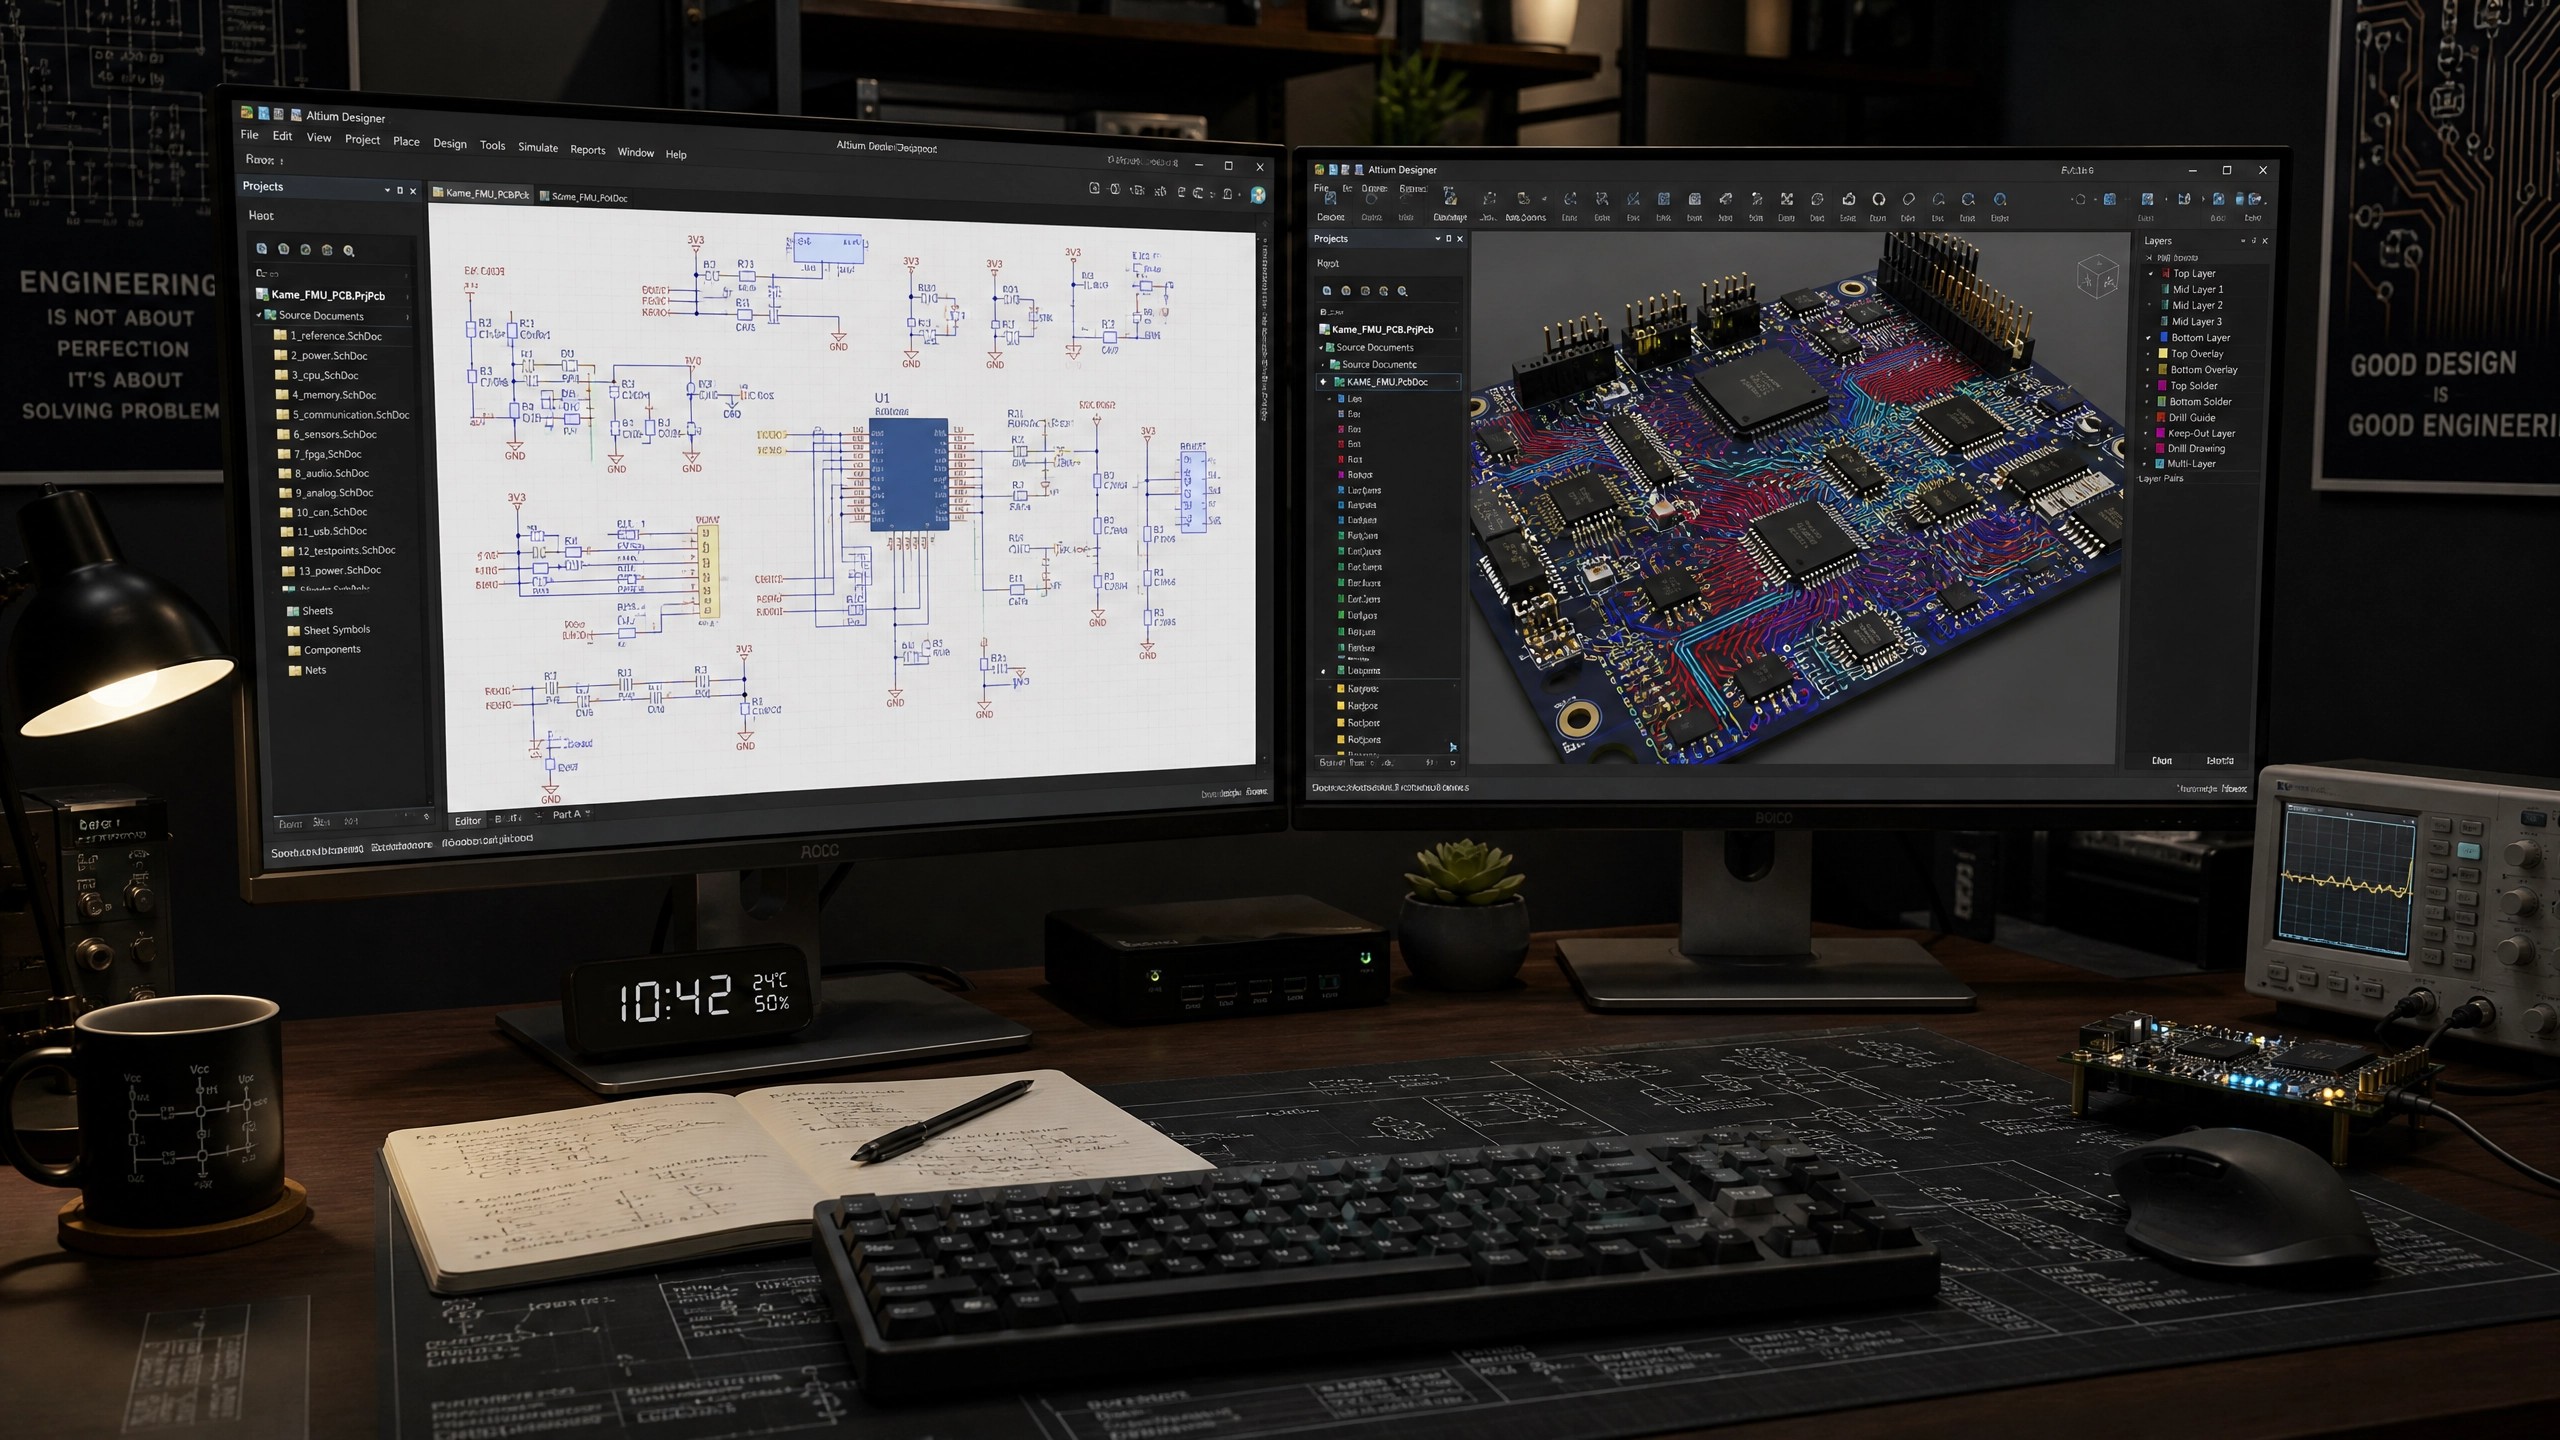Click the round globe icon on schematic window toolbar
Screen dimensions: 2560x1440
pos(1258,195)
